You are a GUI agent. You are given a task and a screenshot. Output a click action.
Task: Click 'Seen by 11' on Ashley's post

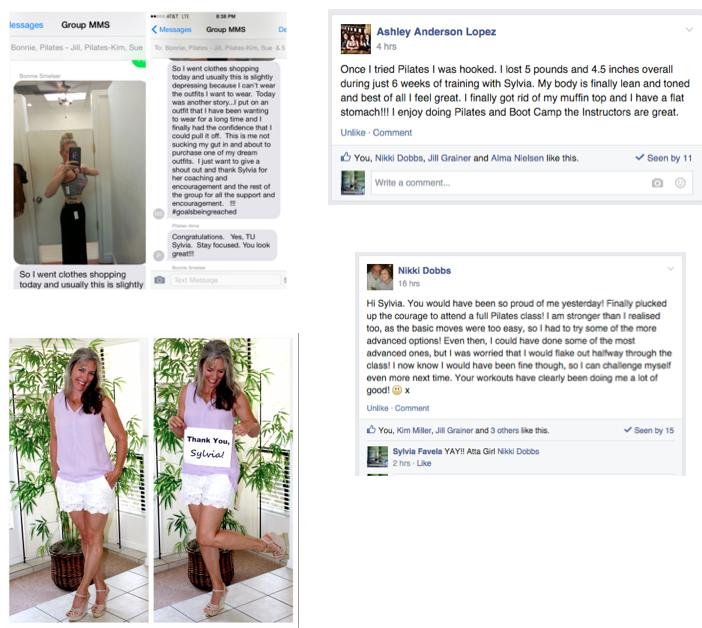click(663, 158)
